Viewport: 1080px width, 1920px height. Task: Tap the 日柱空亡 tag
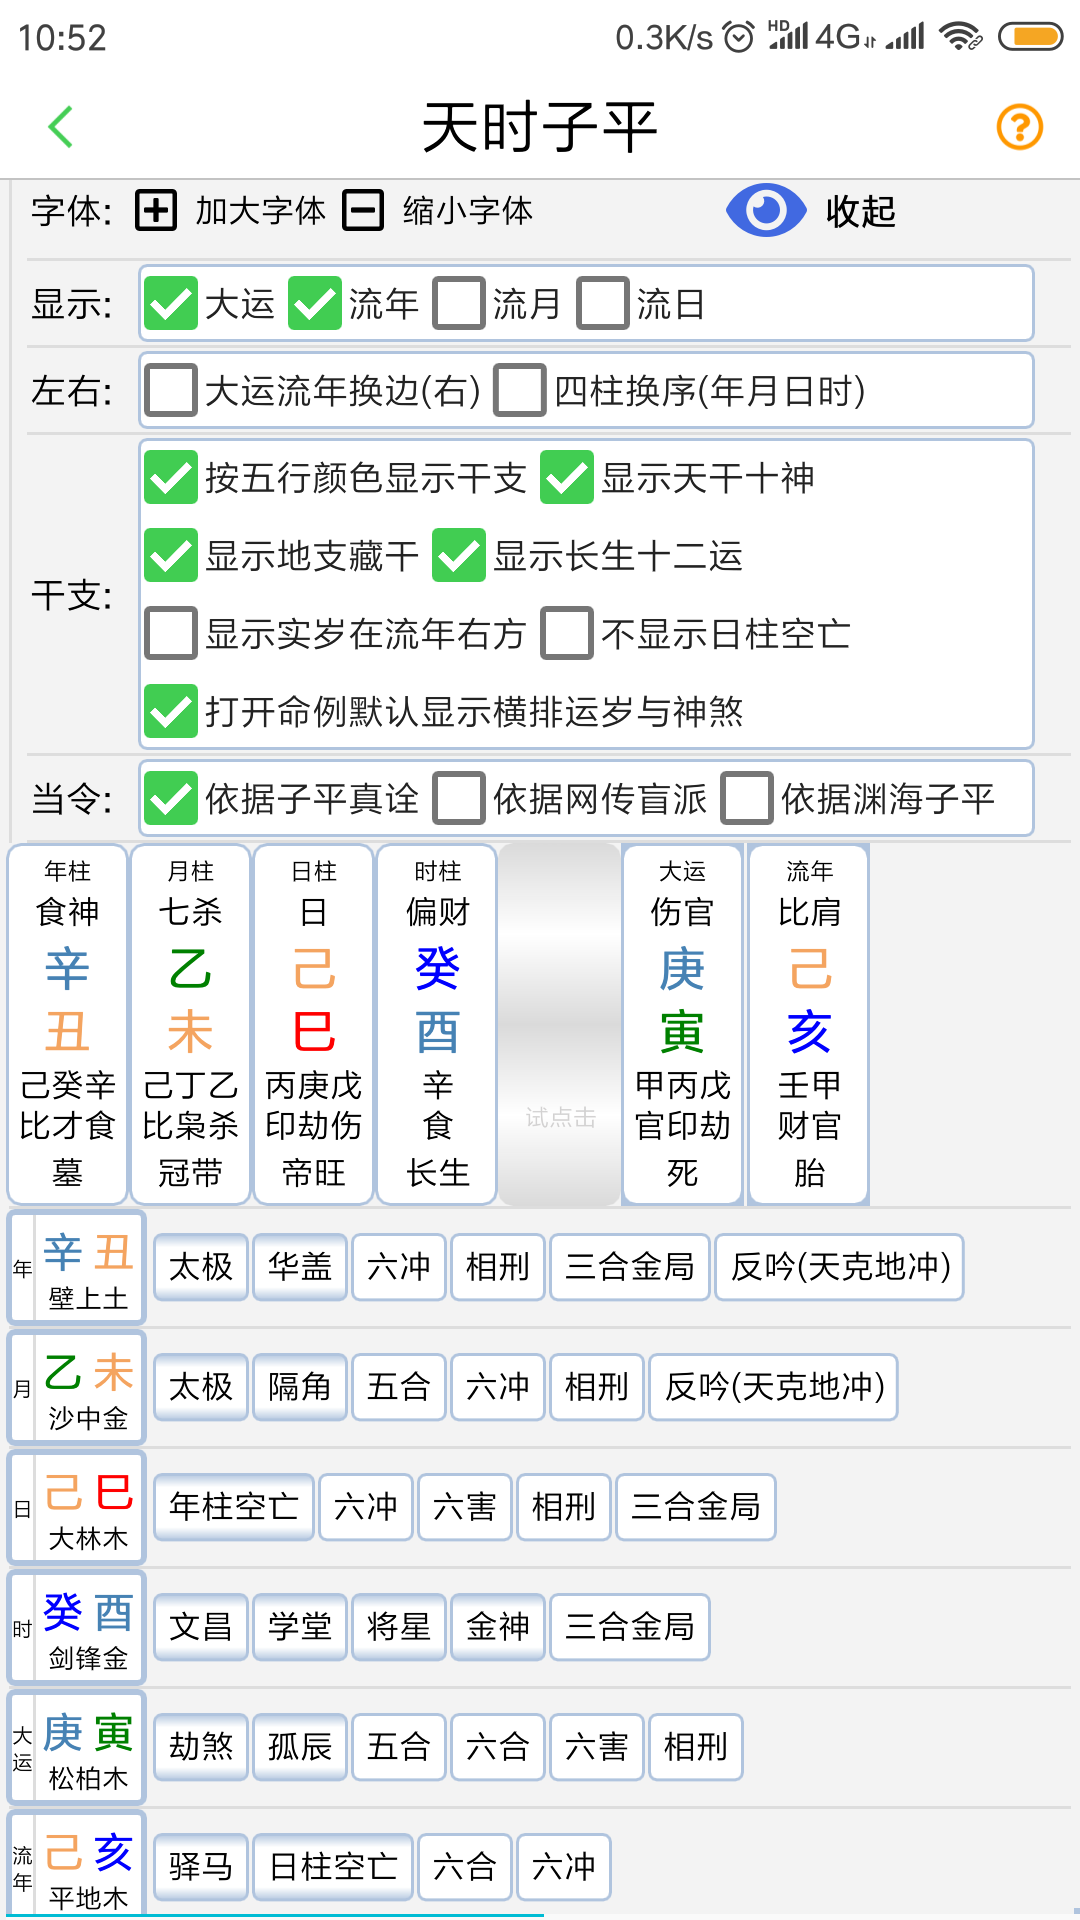333,1867
